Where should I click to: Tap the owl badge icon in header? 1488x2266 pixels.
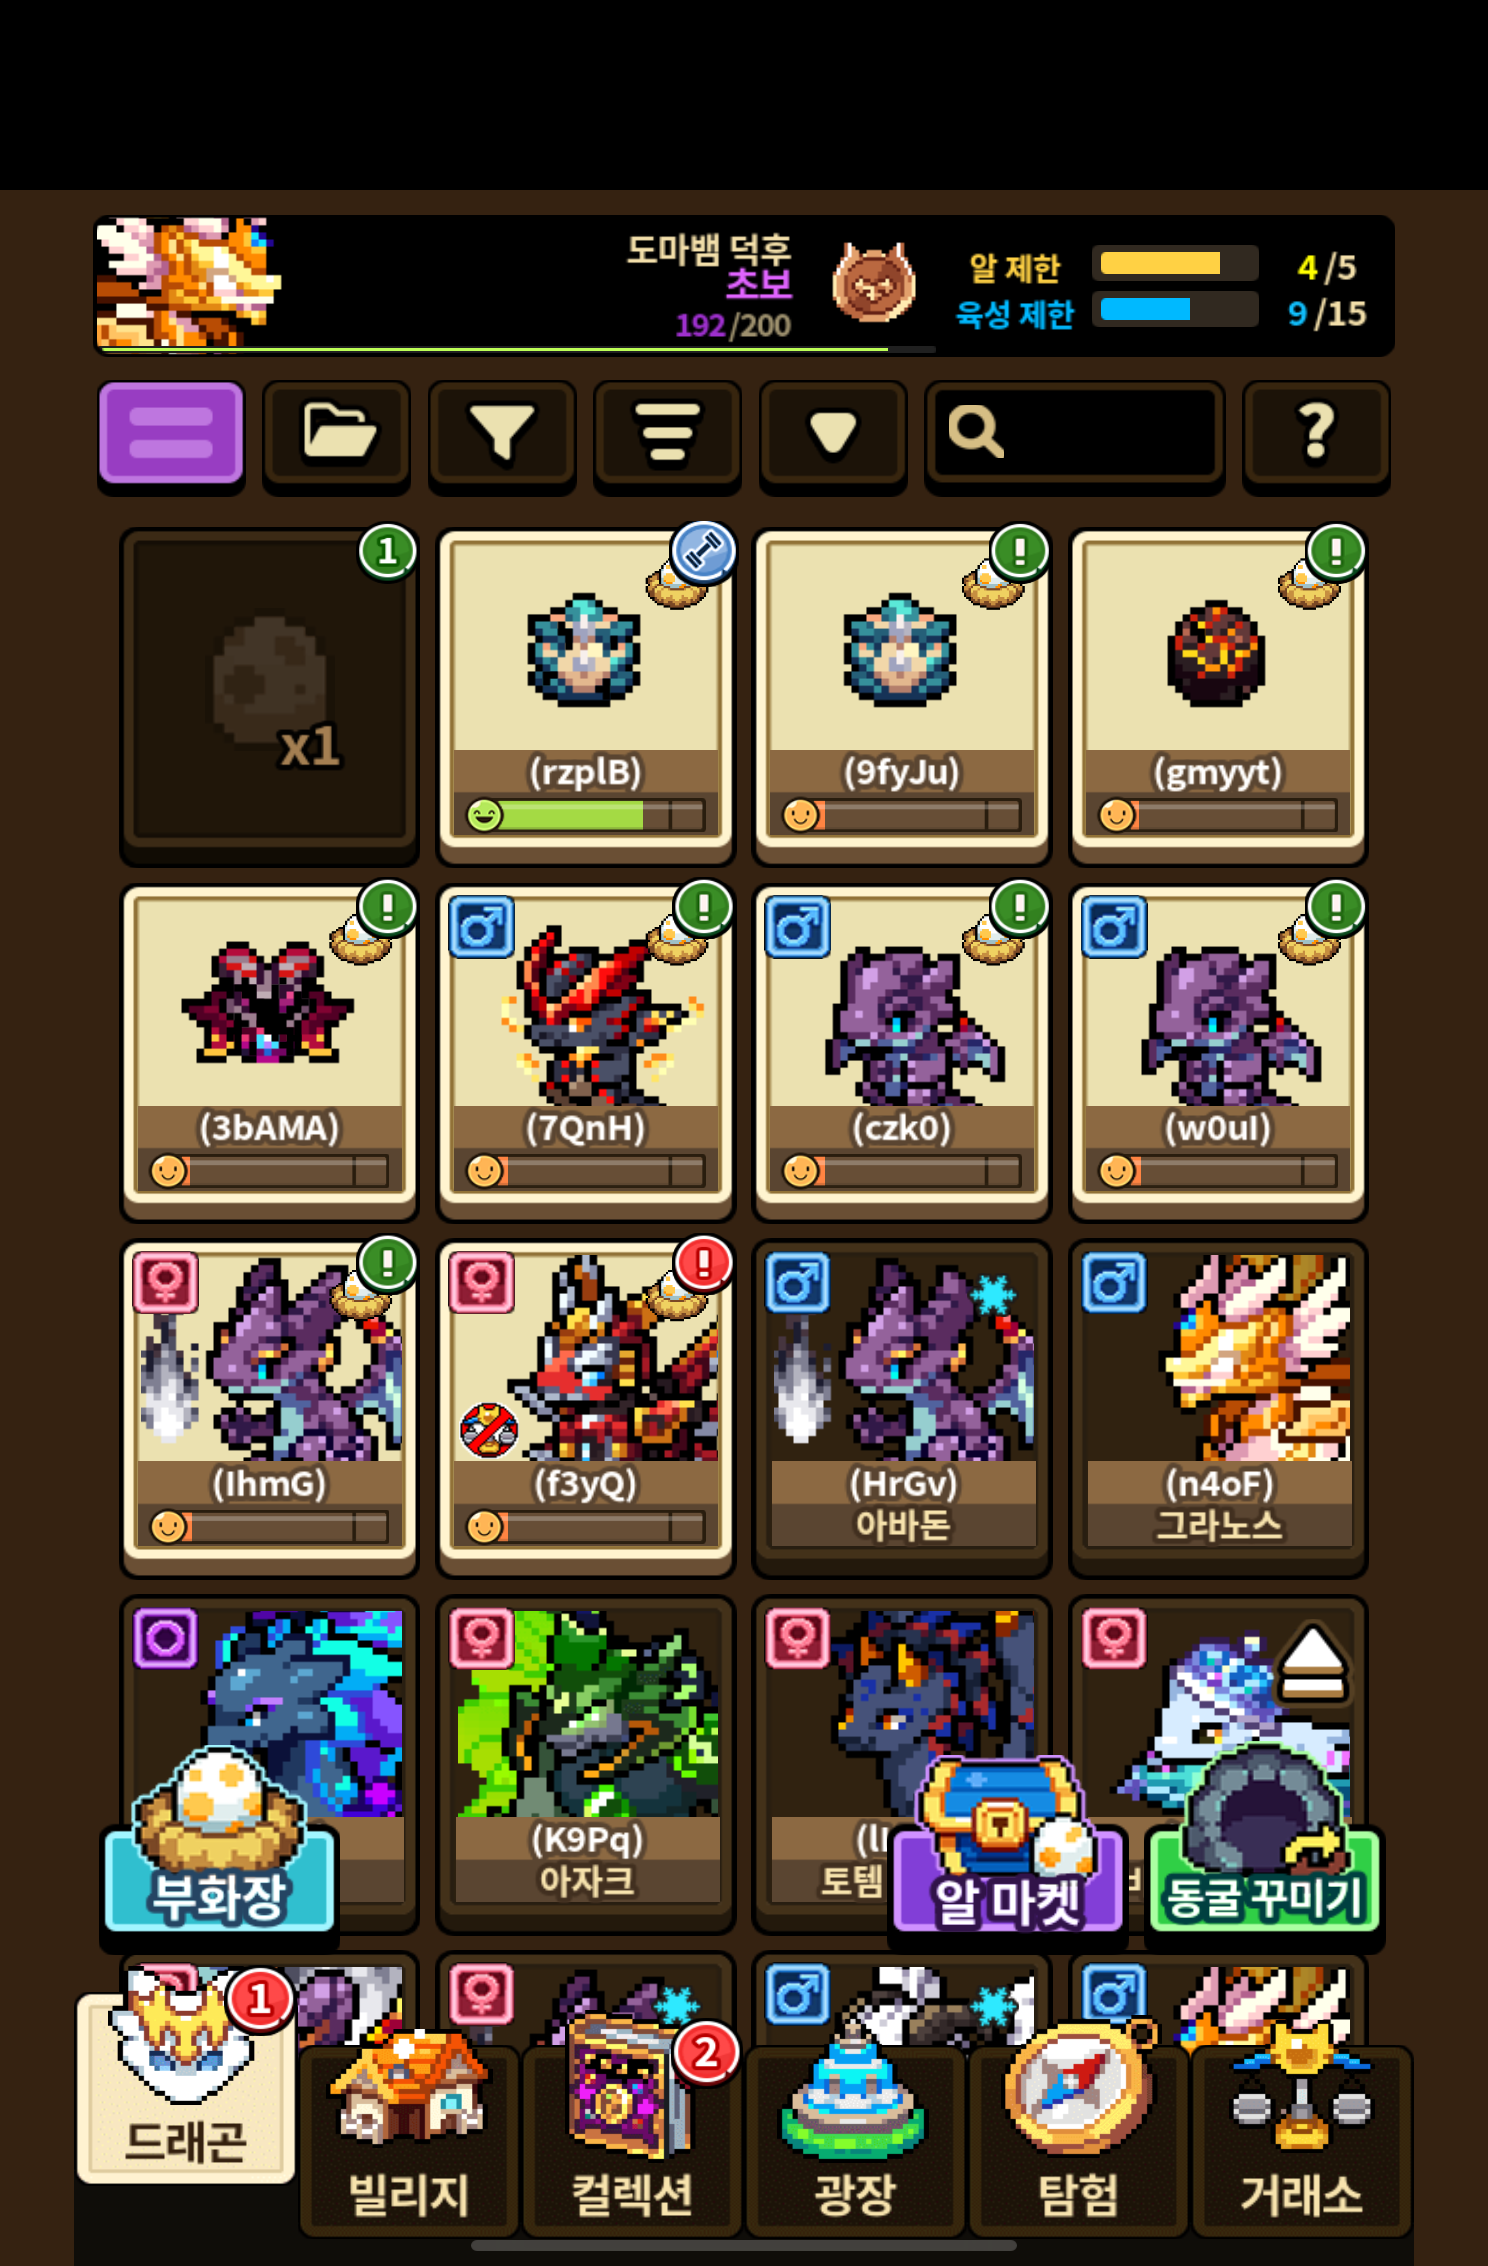(x=874, y=283)
